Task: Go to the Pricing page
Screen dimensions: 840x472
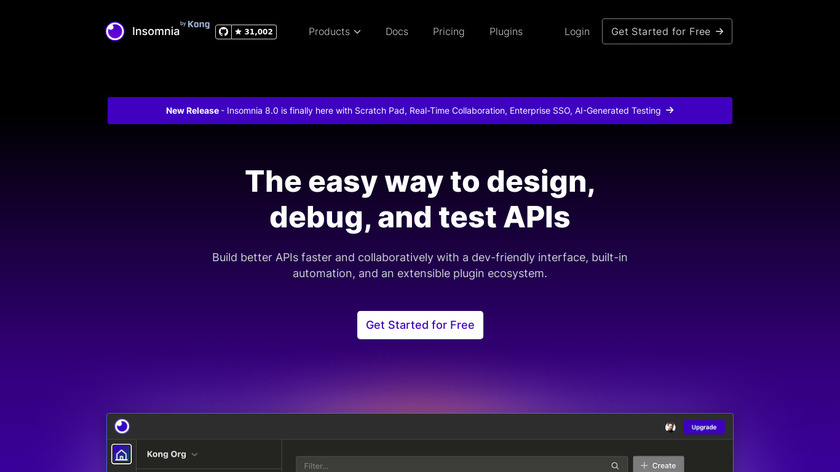Action: pyautogui.click(x=448, y=32)
